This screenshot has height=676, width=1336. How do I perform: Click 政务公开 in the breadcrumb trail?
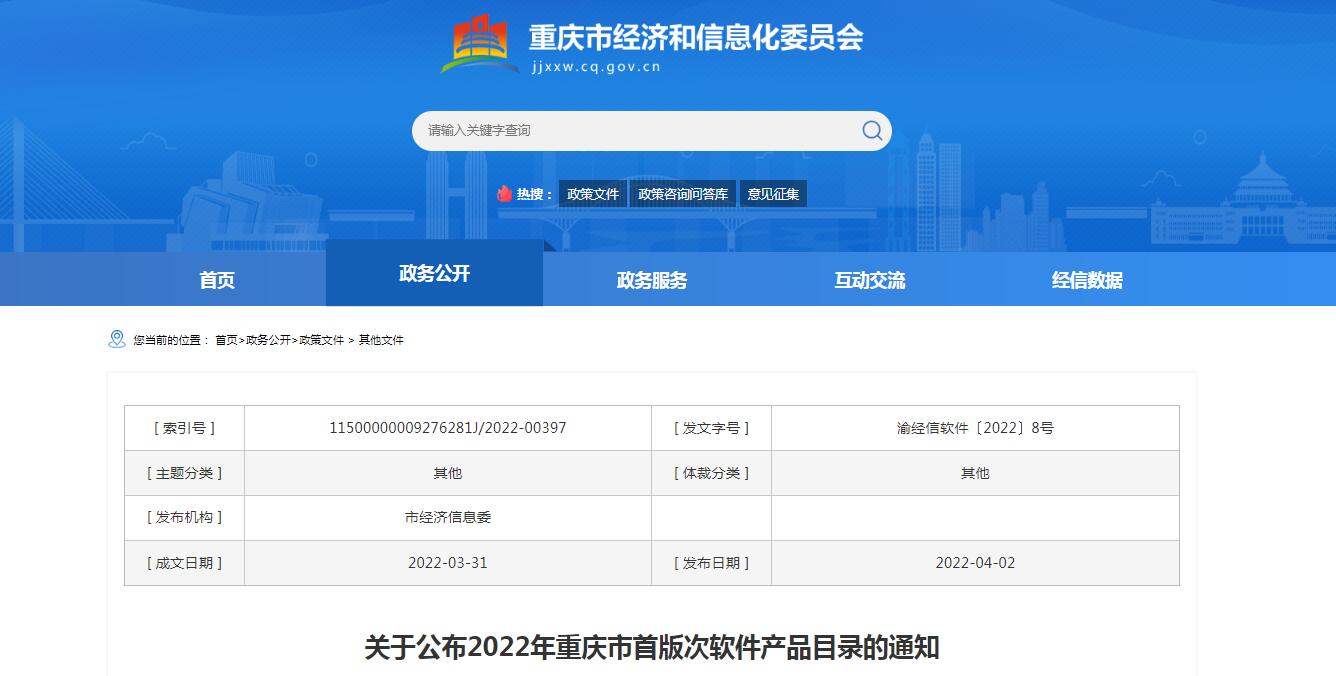point(269,340)
